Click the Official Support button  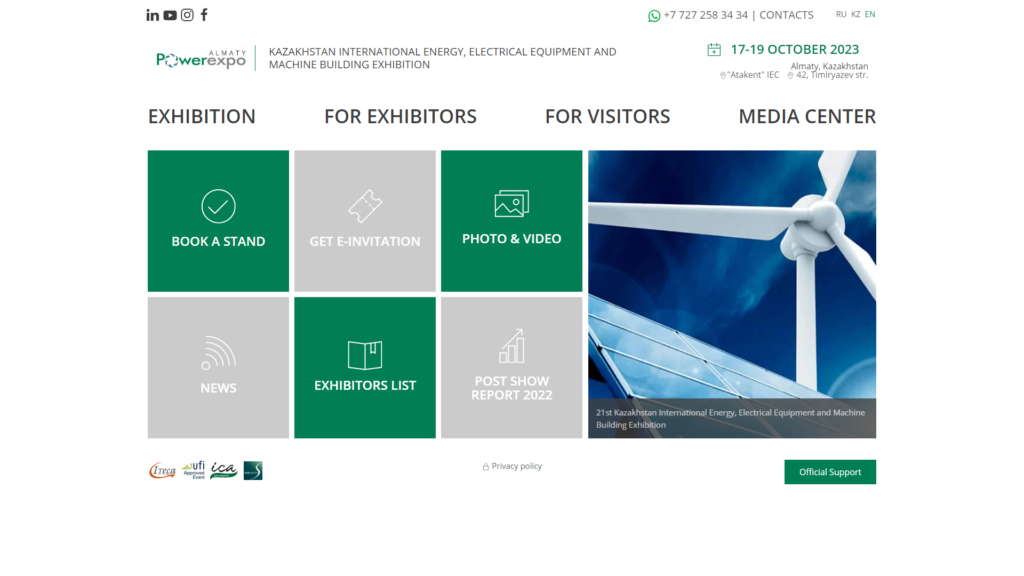(x=830, y=471)
